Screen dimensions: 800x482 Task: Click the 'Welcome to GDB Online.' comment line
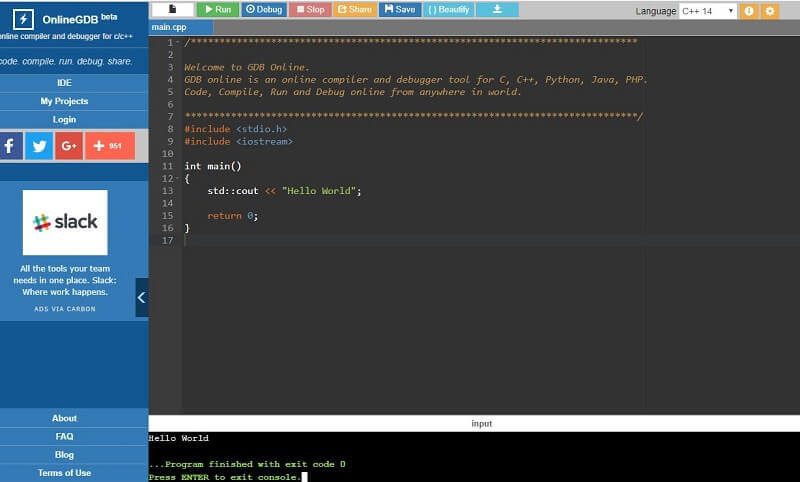tap(247, 67)
